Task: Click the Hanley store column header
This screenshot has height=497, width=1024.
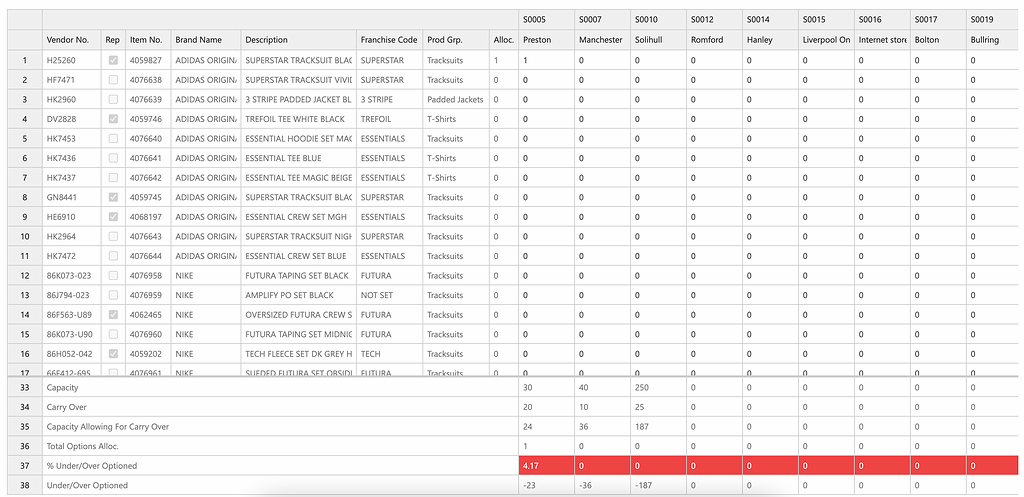Action: click(771, 40)
